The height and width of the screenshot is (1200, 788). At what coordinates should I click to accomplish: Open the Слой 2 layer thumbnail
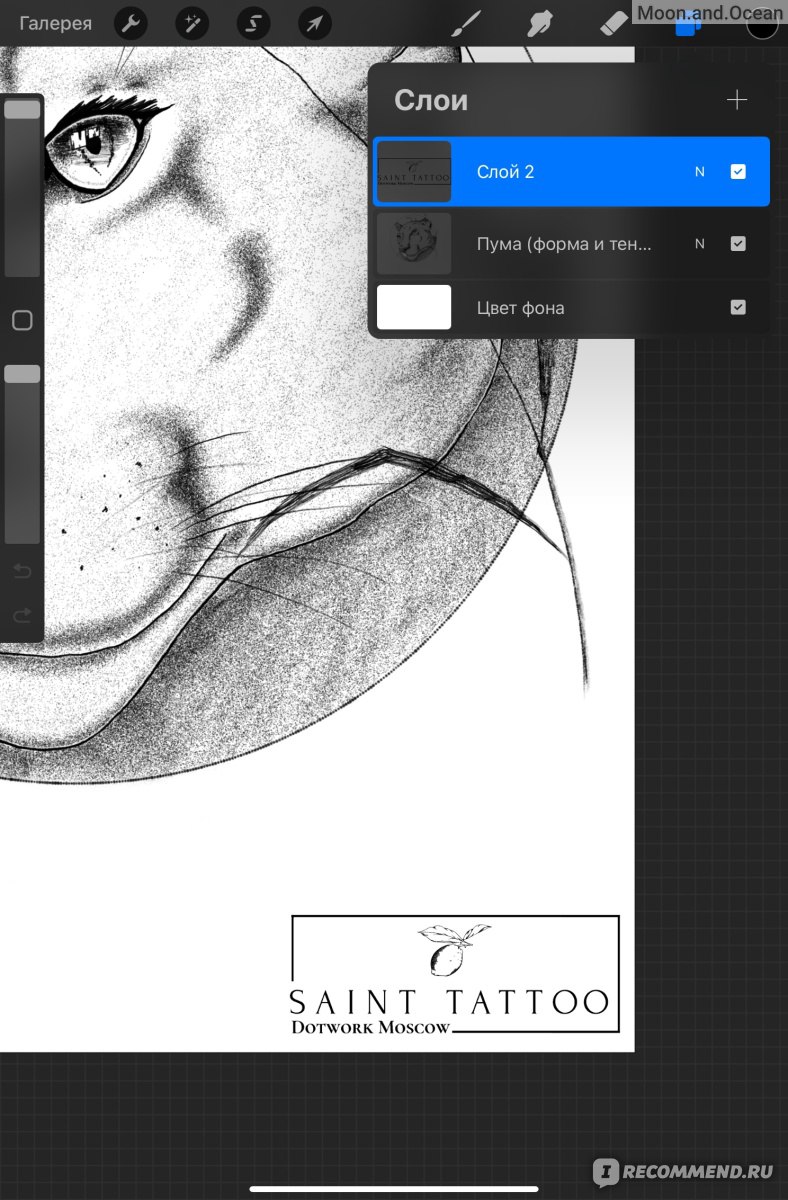pyautogui.click(x=414, y=172)
